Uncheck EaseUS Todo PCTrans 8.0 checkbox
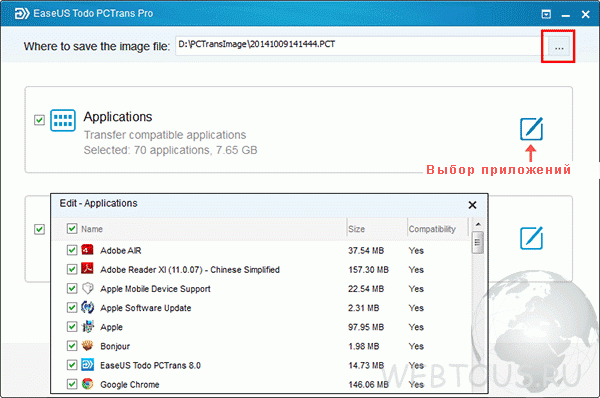 72,365
